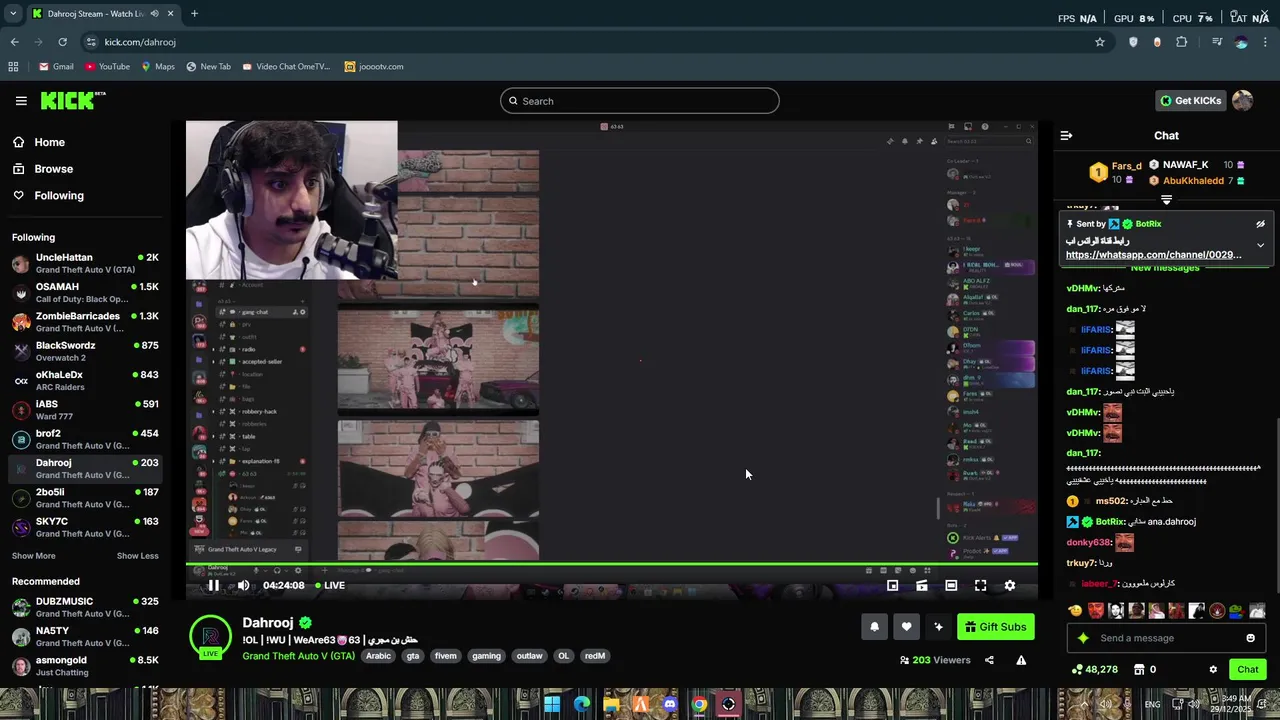The height and width of the screenshot is (720, 1280).
Task: Go to Home in sidebar
Action: click(x=49, y=142)
